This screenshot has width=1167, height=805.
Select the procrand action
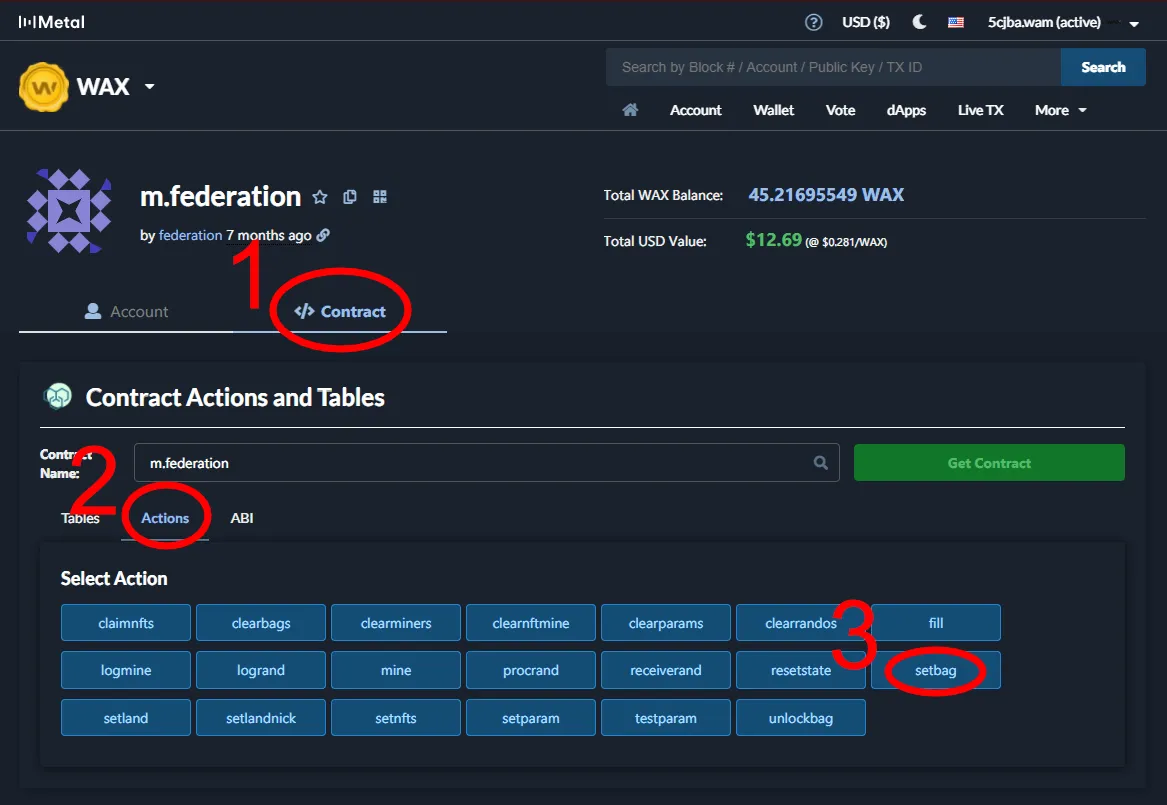[531, 670]
